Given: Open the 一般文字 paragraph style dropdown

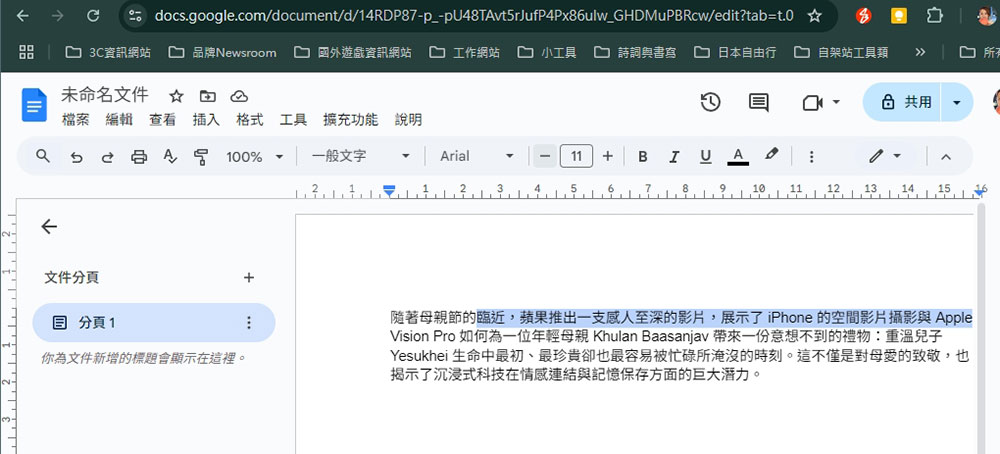Looking at the screenshot, I should click(x=360, y=156).
